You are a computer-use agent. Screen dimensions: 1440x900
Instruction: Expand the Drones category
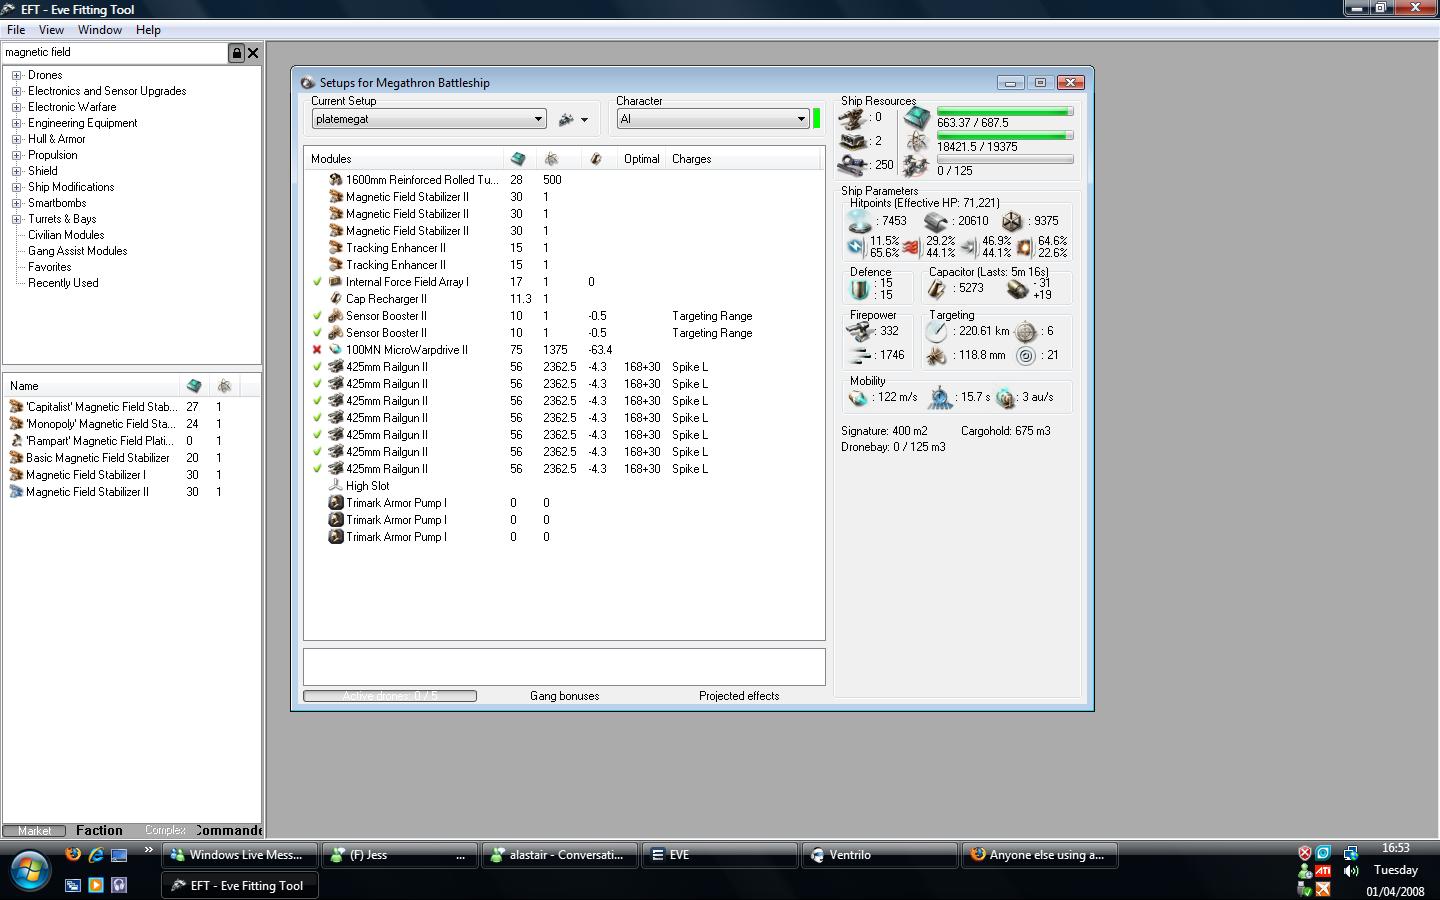(17, 75)
